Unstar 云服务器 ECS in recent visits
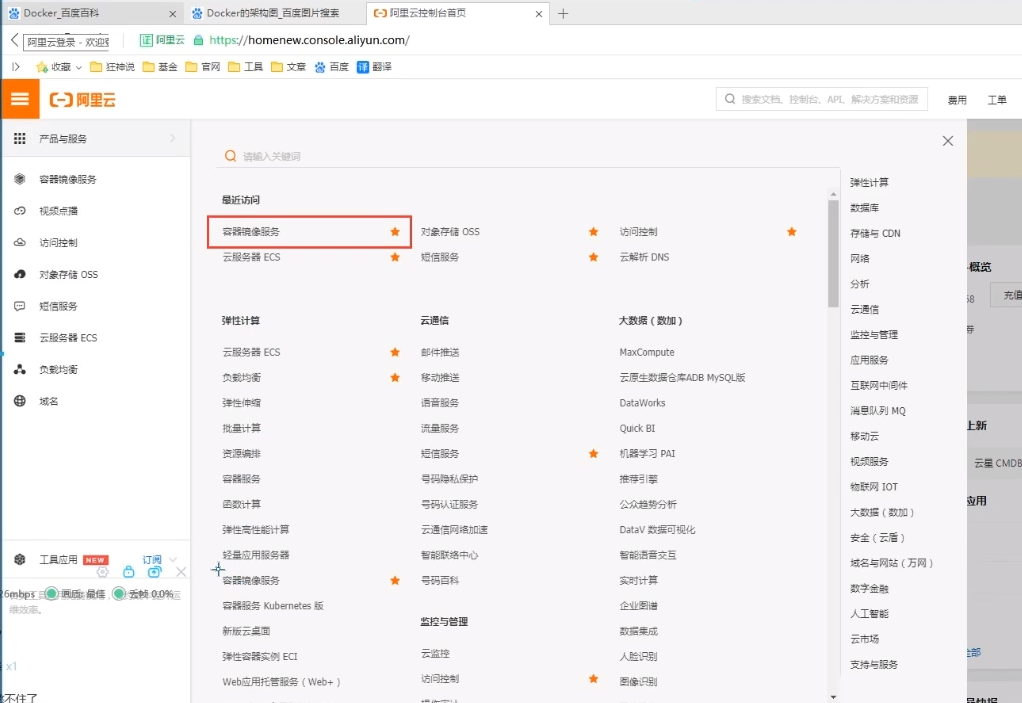1022x703 pixels. (394, 257)
